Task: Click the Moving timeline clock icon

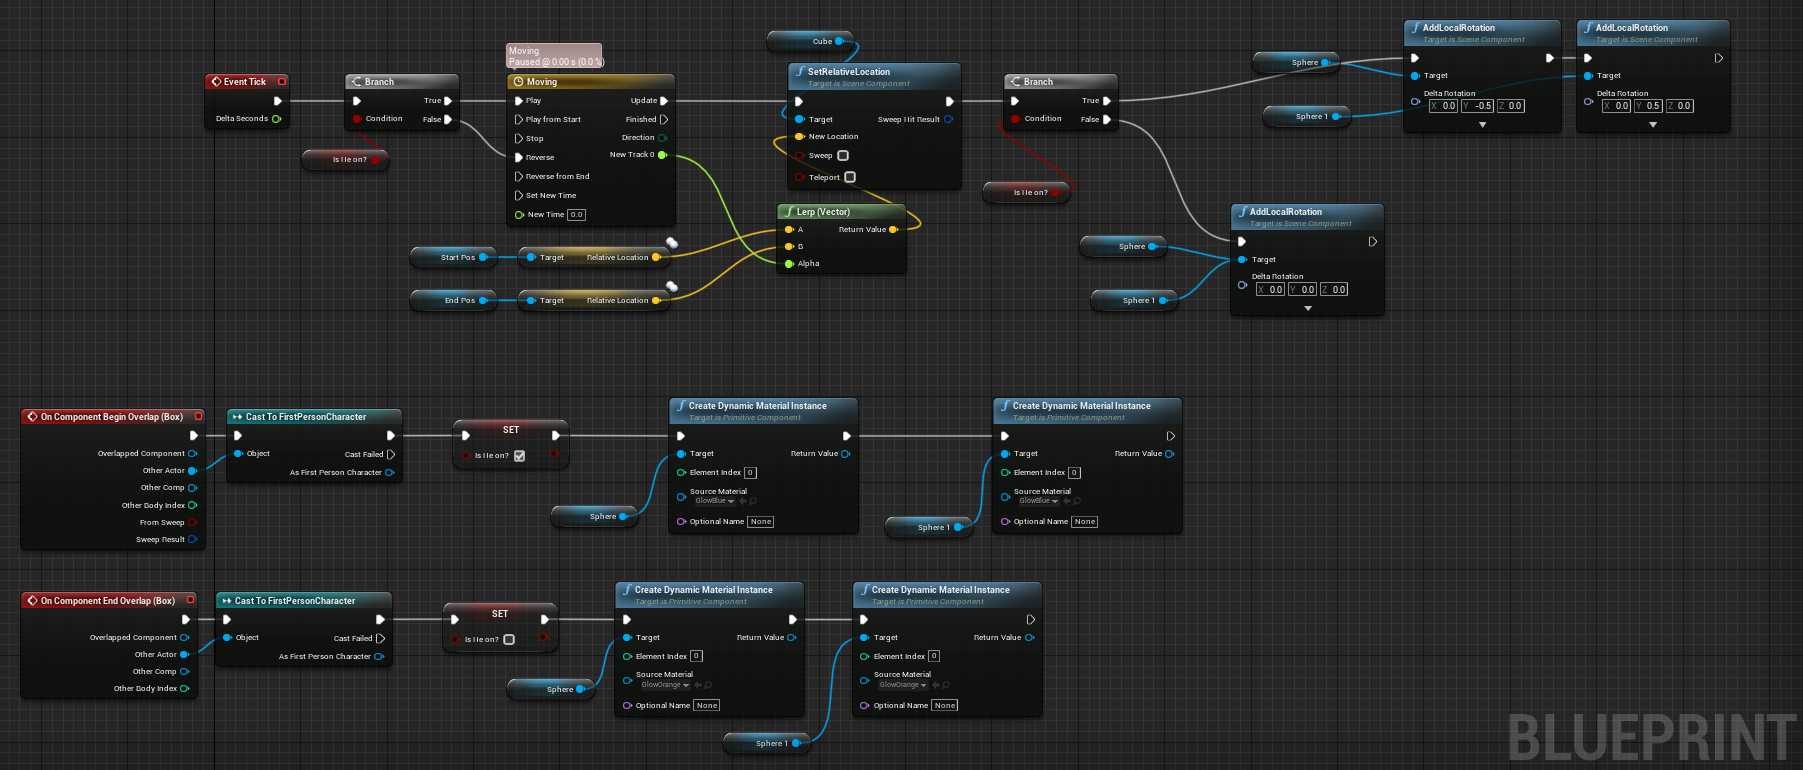Action: [518, 82]
